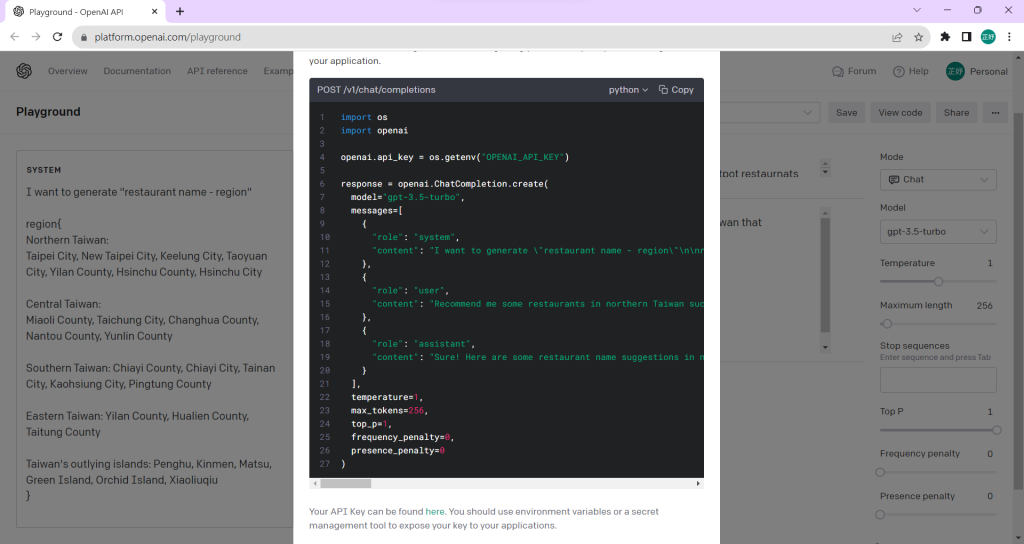Click the message scrollbar down arrow
The height and width of the screenshot is (544, 1024).
pos(825,347)
